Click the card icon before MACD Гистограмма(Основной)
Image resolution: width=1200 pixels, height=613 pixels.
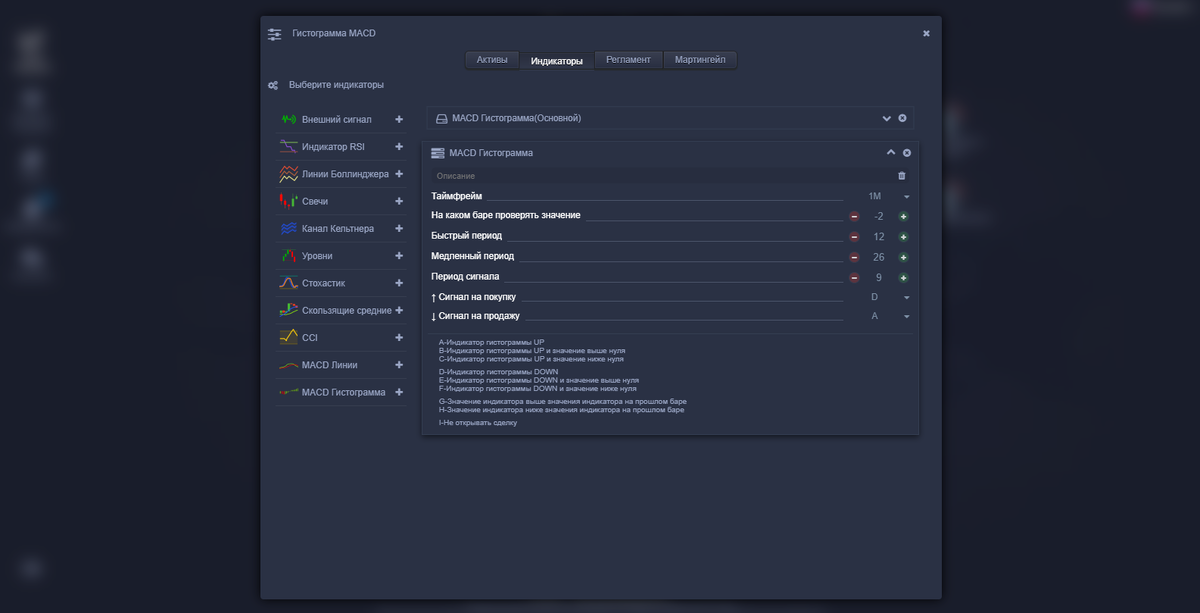pos(441,118)
